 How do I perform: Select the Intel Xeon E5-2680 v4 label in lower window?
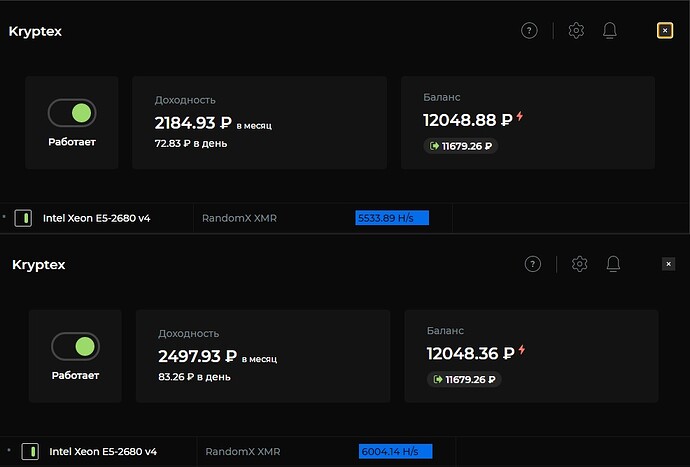103,451
